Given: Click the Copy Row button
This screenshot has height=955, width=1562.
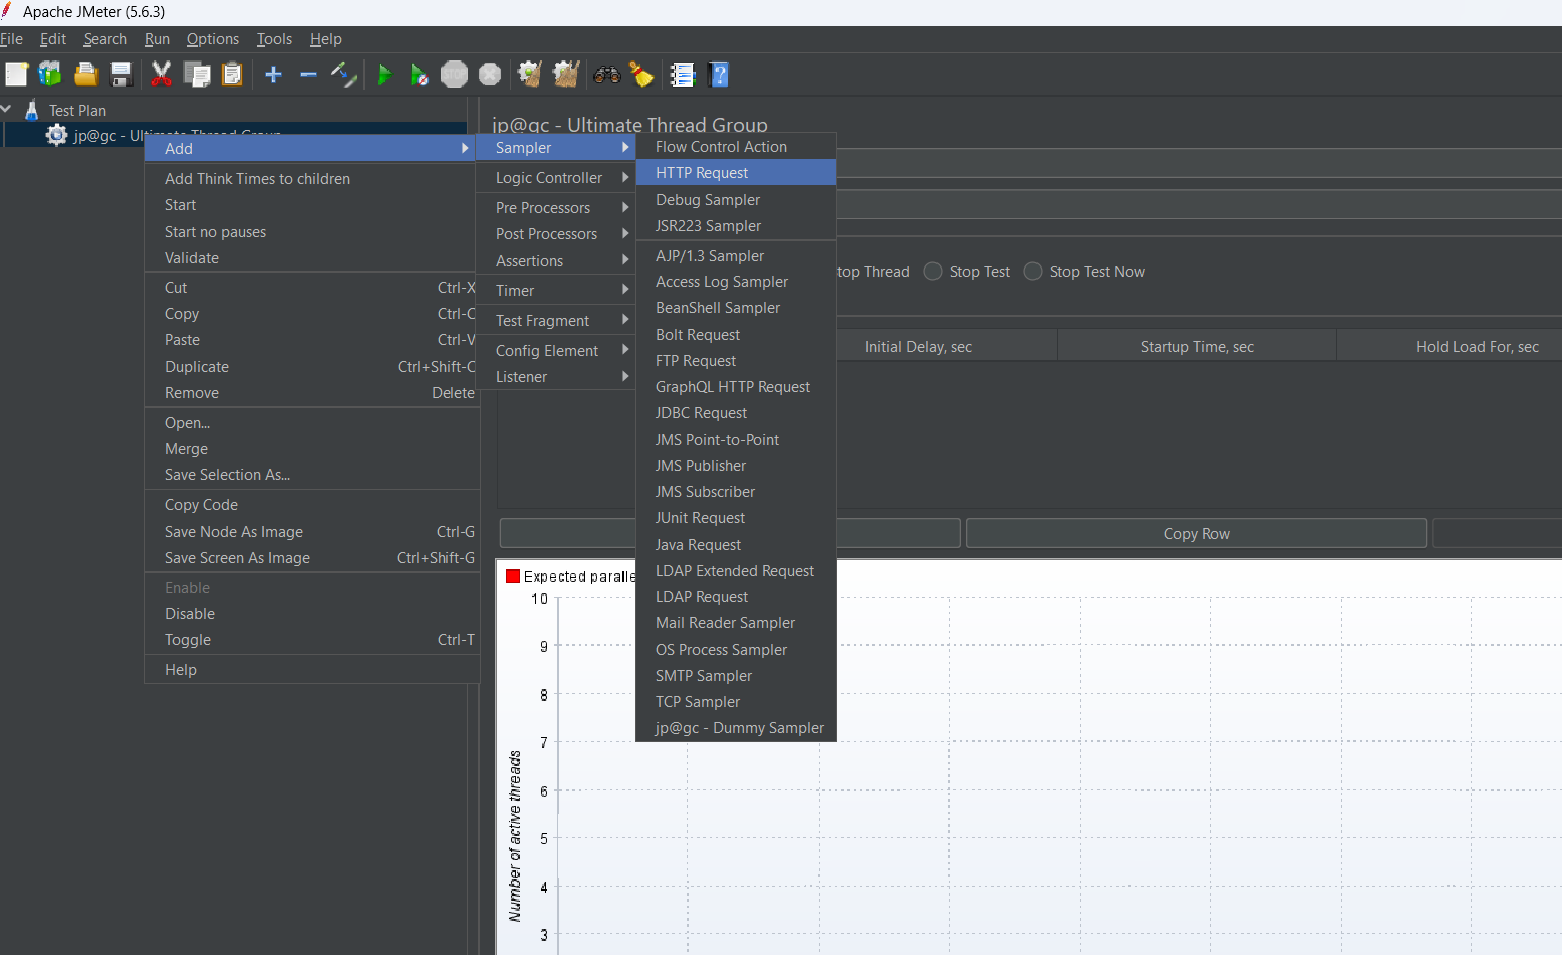Looking at the screenshot, I should pos(1196,533).
